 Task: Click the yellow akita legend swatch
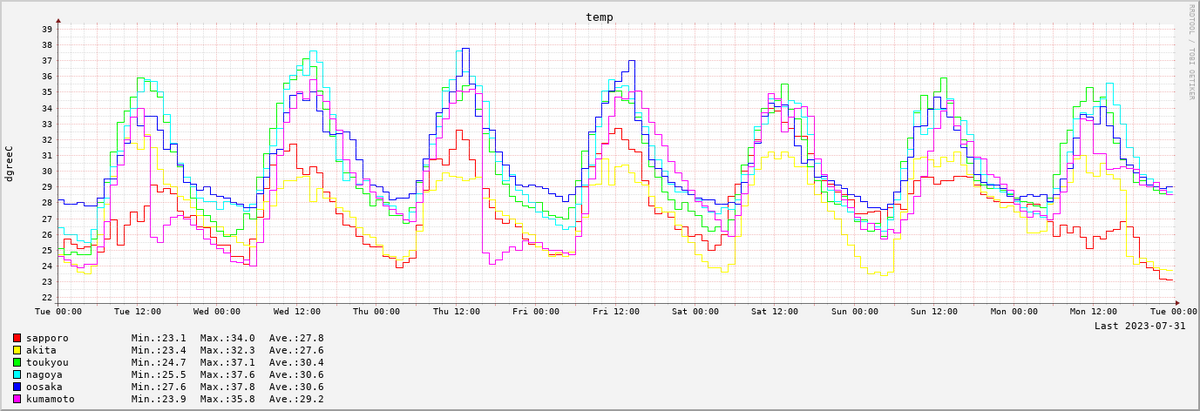[17, 350]
